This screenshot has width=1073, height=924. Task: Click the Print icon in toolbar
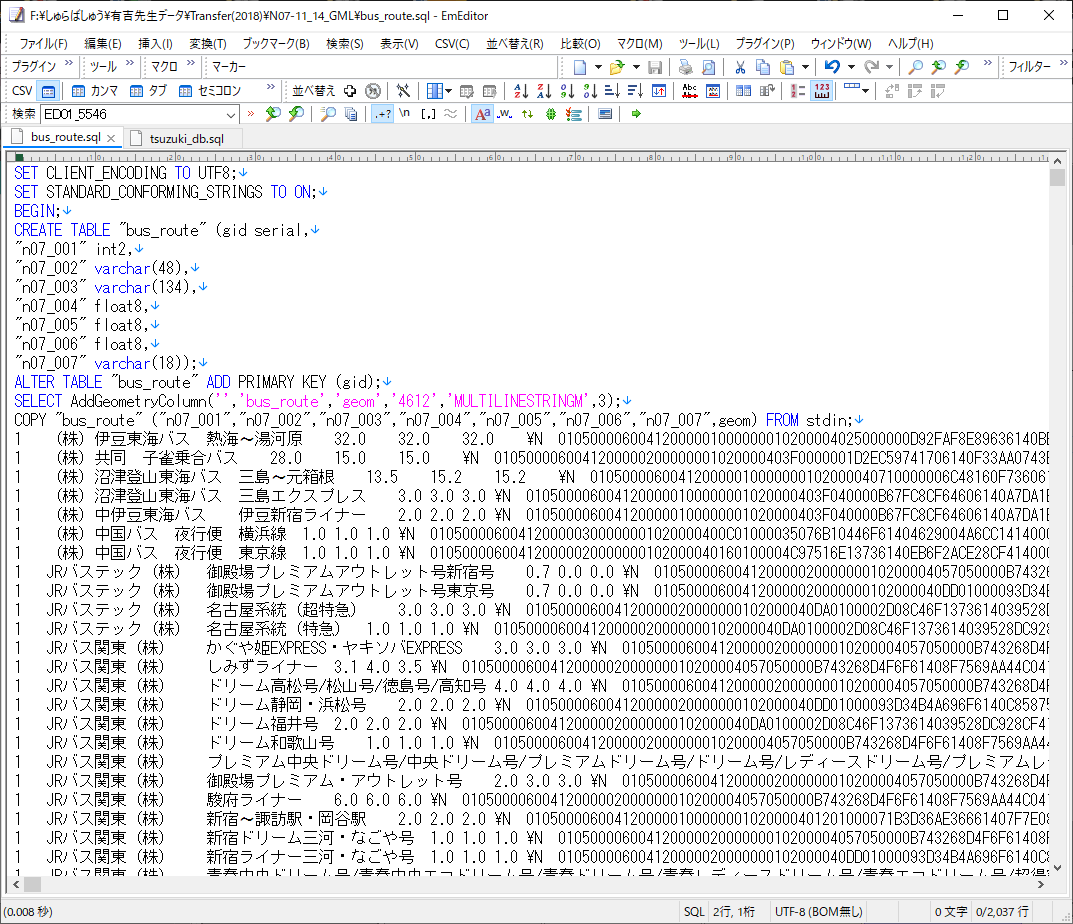[685, 67]
